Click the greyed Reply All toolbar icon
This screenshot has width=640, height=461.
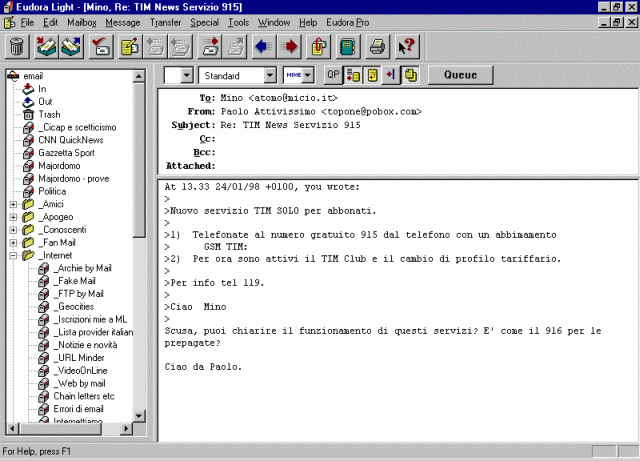pyautogui.click(x=180, y=47)
